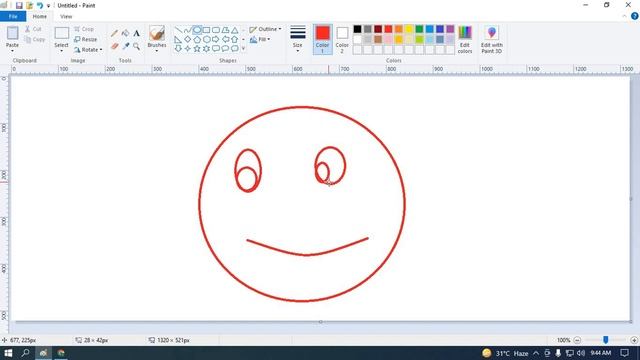Pick the green color swatch
This screenshot has height=360, width=640.
tap(419, 29)
